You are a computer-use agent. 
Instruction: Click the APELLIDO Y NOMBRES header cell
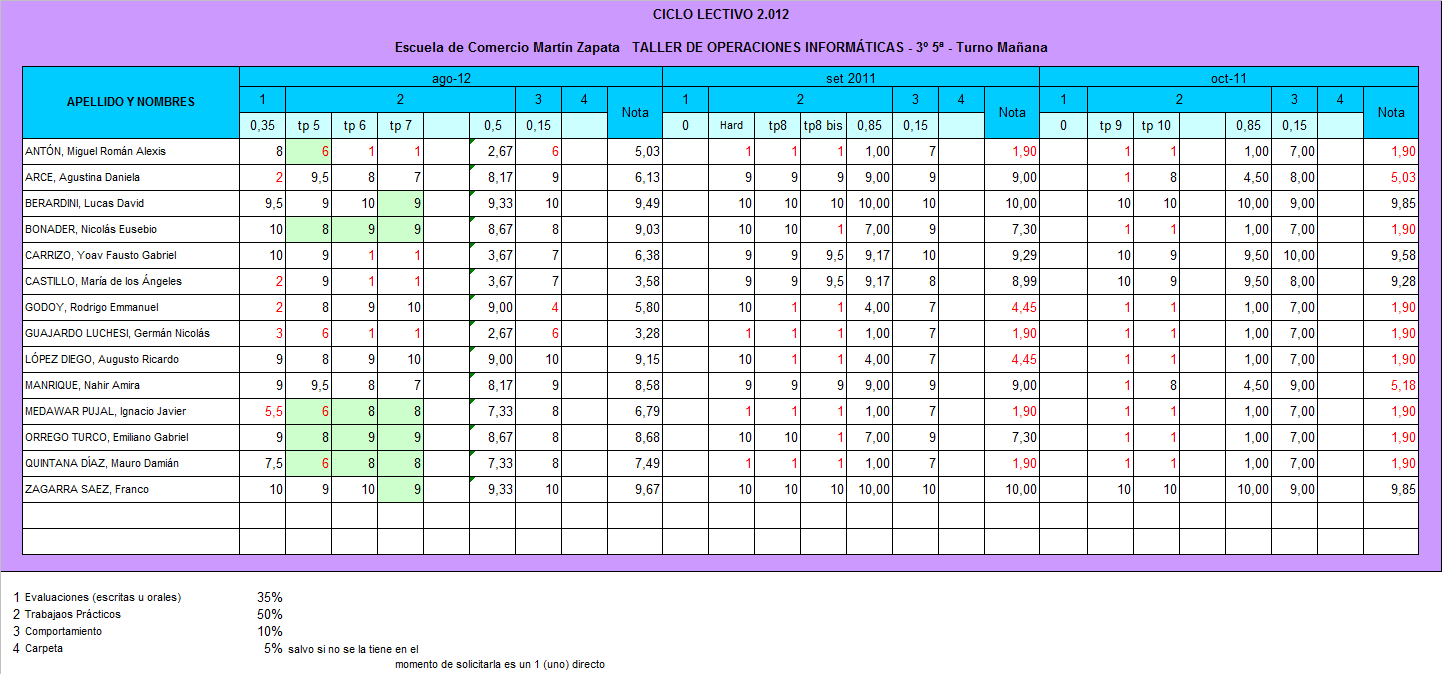(130, 102)
